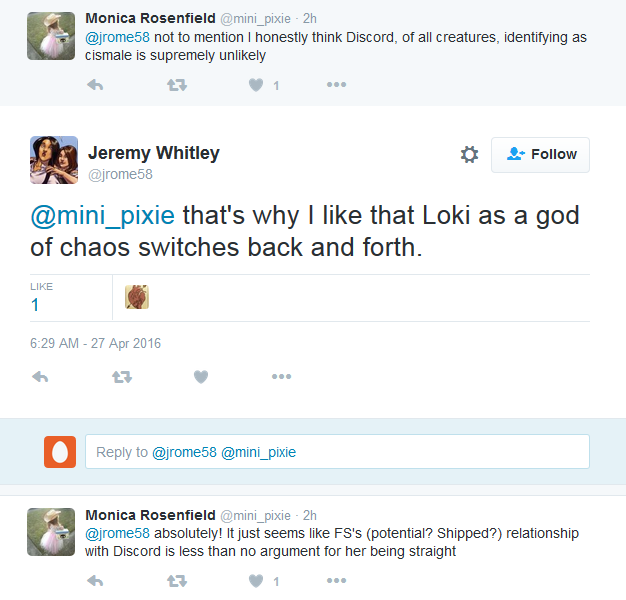Reply to Monica's top tweet about Discord
This screenshot has width=626, height=600.
(96, 85)
